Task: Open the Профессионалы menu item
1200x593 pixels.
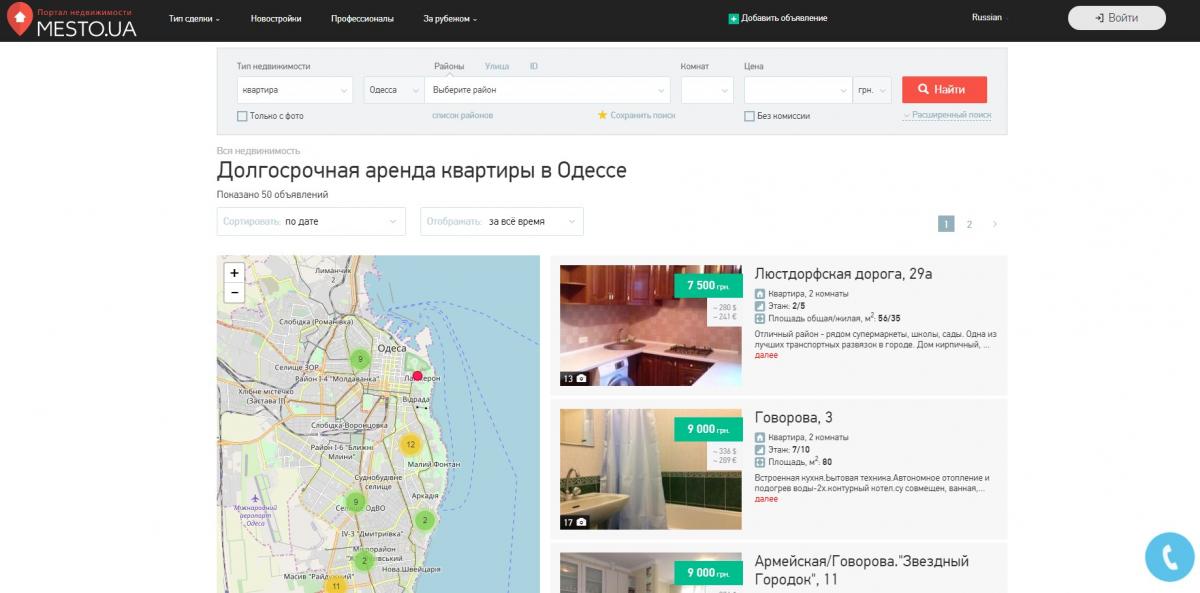Action: tap(362, 19)
